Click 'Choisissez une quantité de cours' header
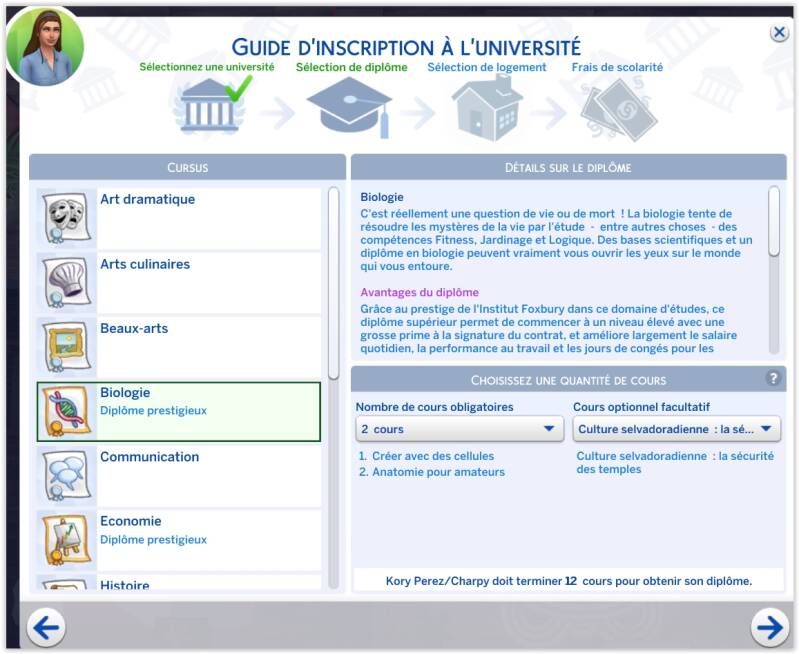799x654 pixels. (568, 380)
